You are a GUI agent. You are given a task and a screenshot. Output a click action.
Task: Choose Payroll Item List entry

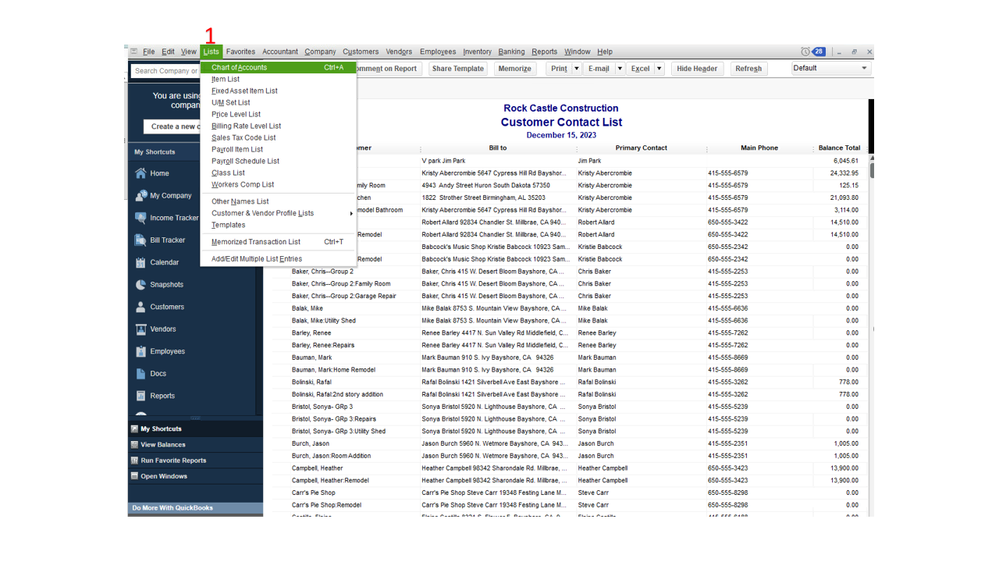278,150
